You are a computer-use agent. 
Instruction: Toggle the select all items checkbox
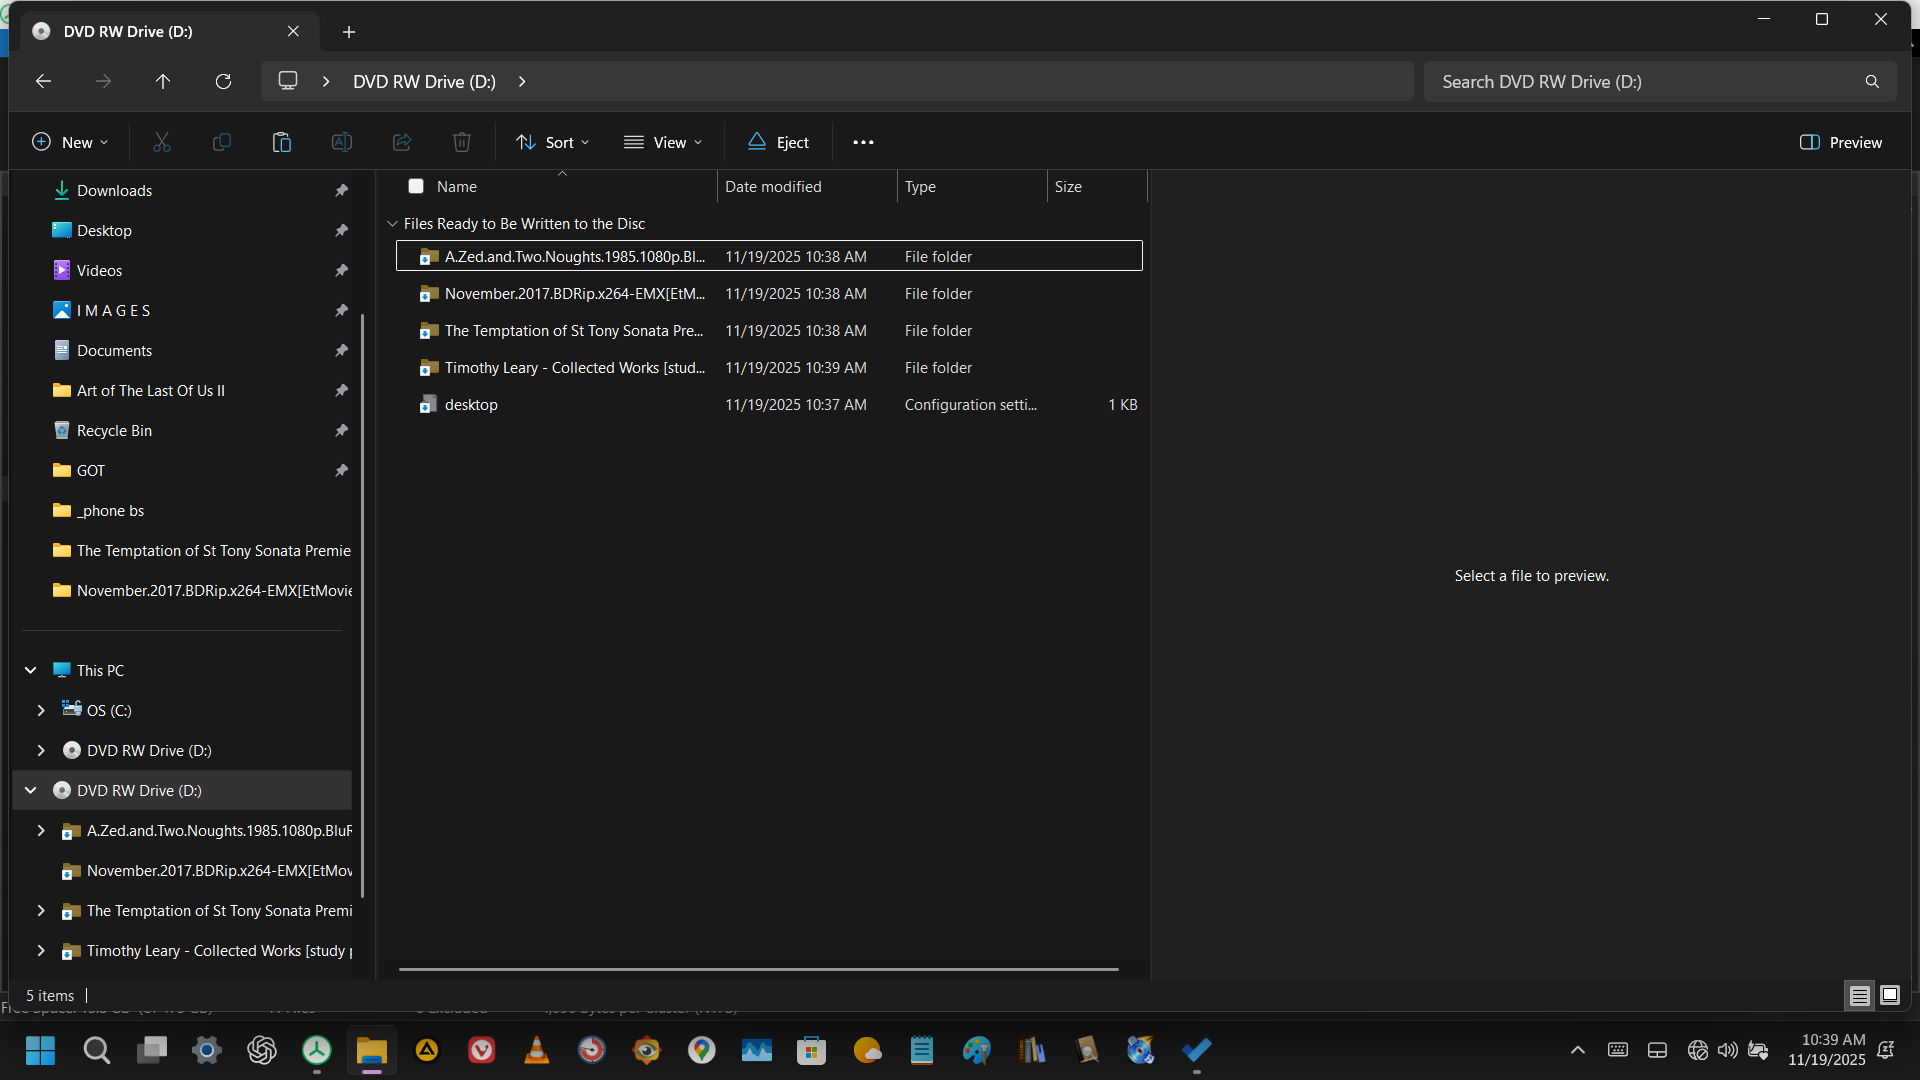click(416, 186)
